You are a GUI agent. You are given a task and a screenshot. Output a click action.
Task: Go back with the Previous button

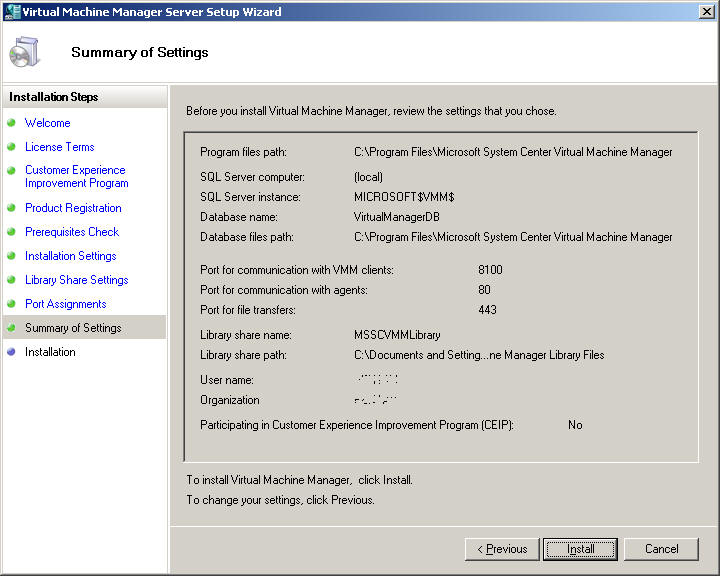click(x=502, y=549)
